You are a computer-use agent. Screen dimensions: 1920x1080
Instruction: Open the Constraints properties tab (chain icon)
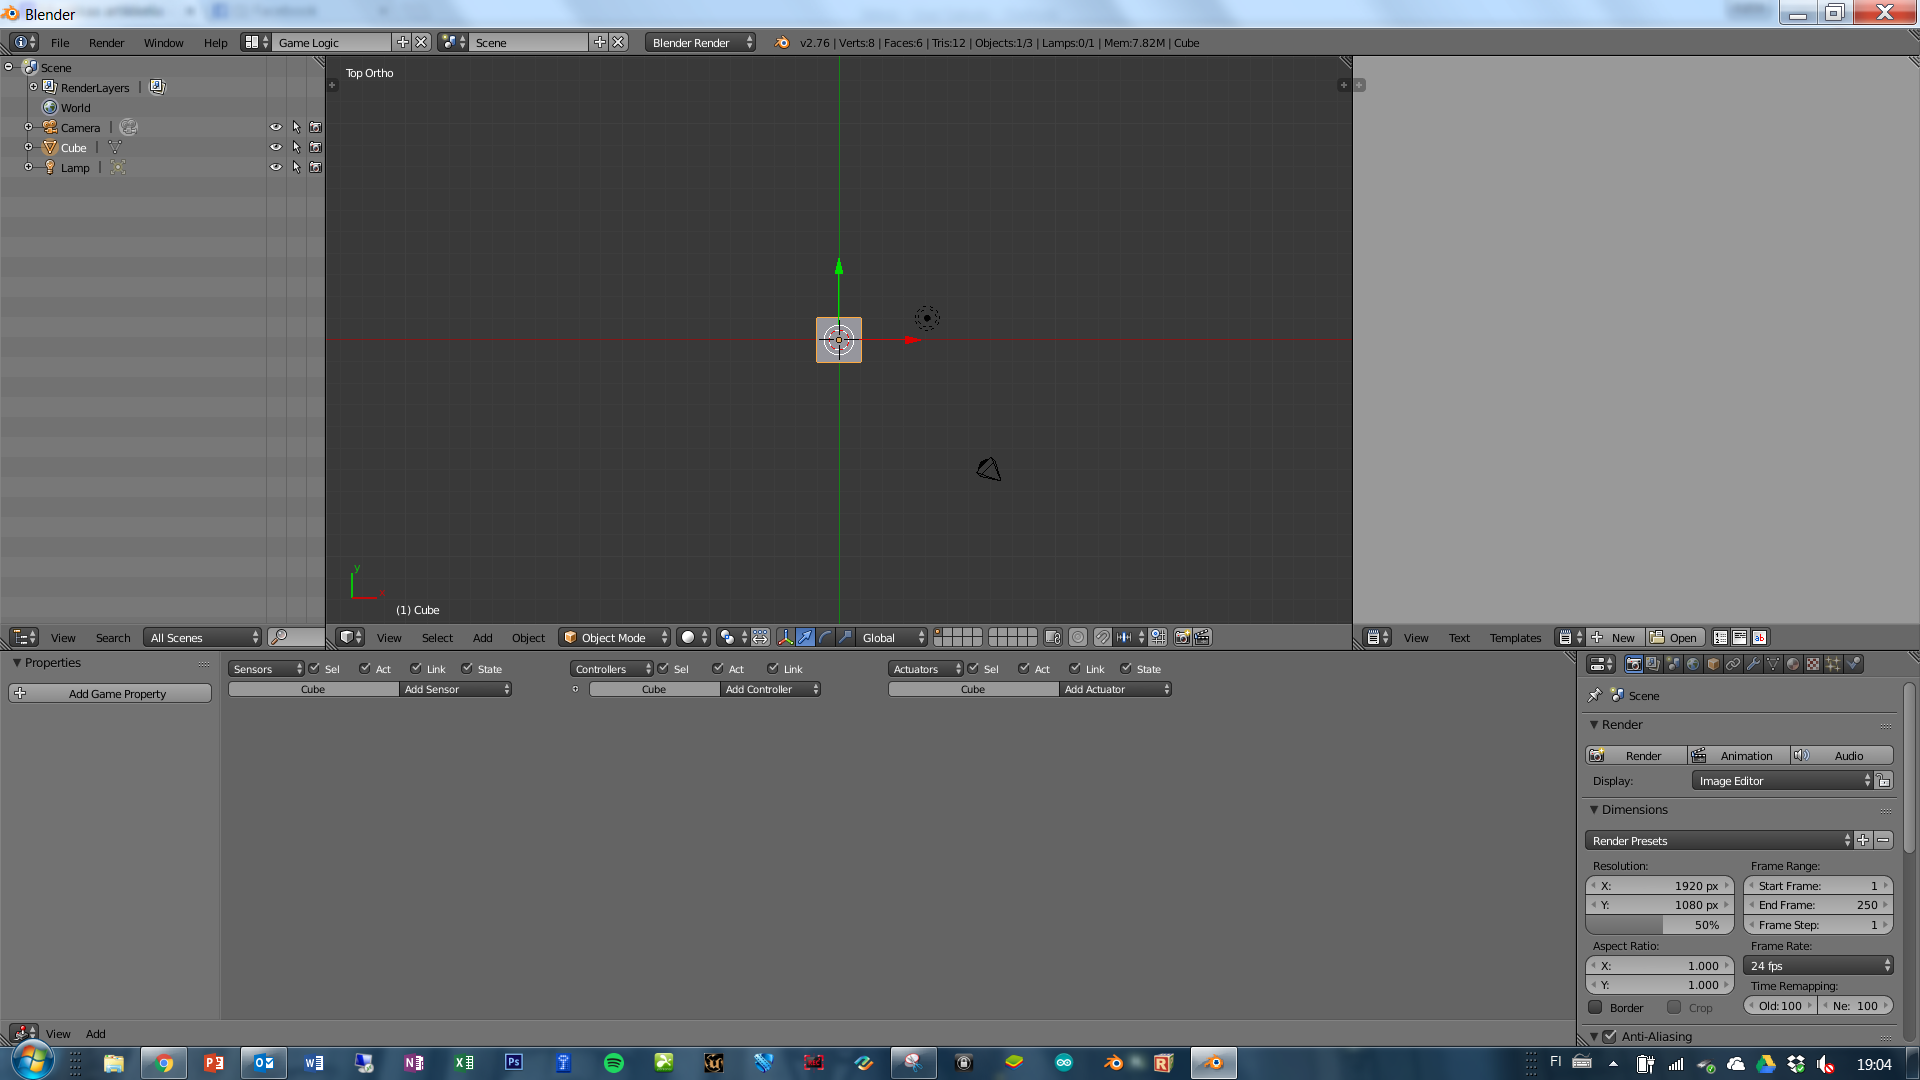click(1733, 664)
